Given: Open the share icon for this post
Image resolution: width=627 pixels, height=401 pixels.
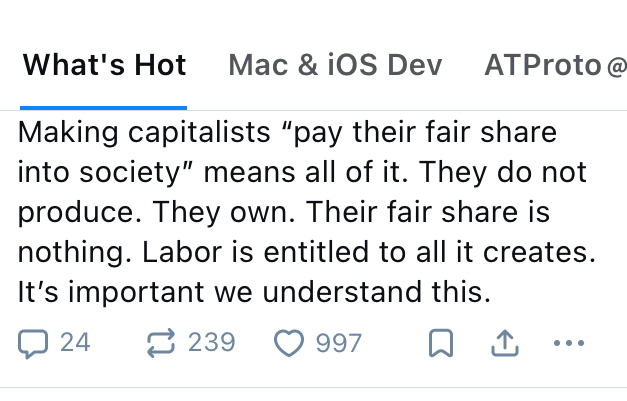Looking at the screenshot, I should click(505, 344).
